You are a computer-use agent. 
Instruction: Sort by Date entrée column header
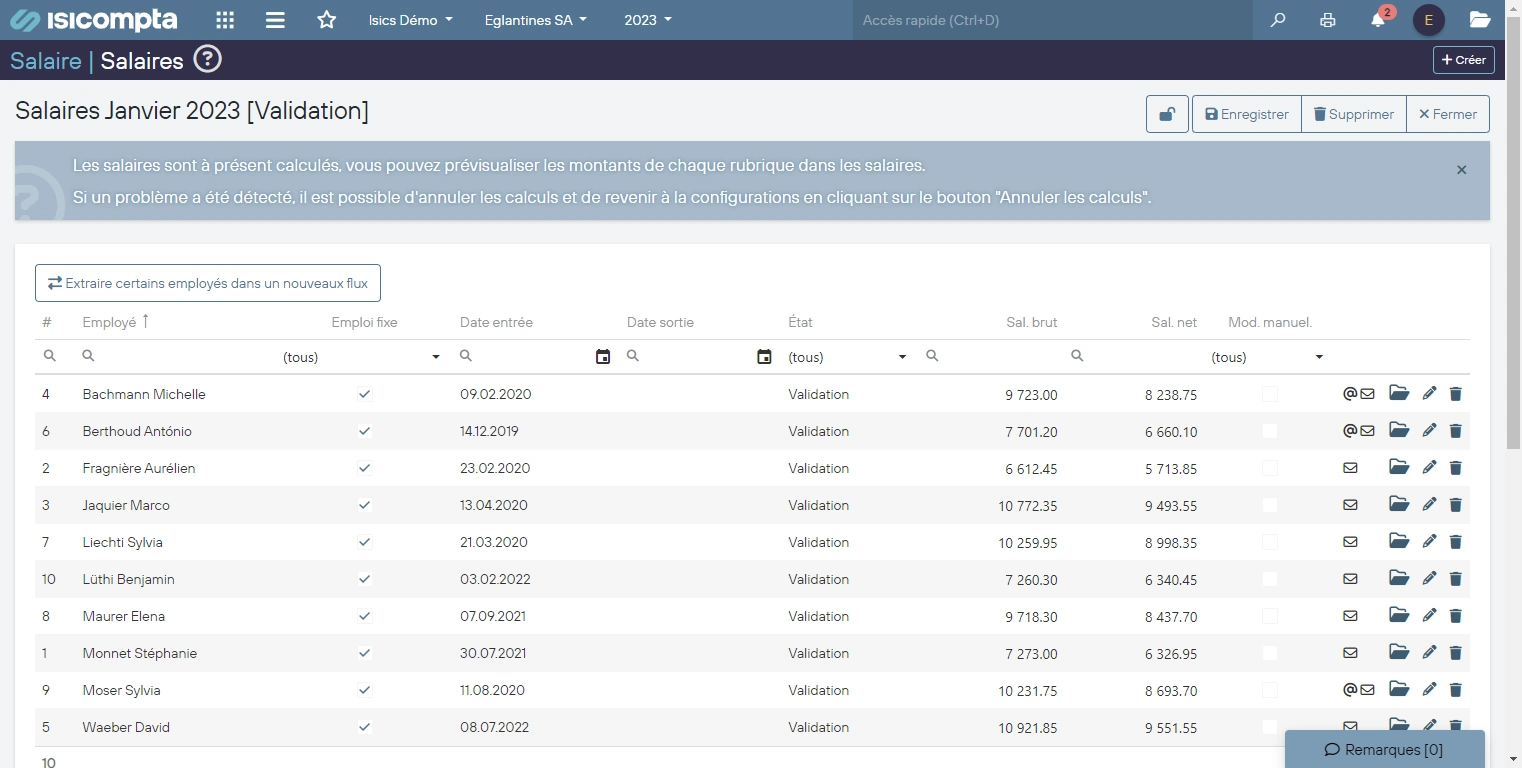coord(496,322)
